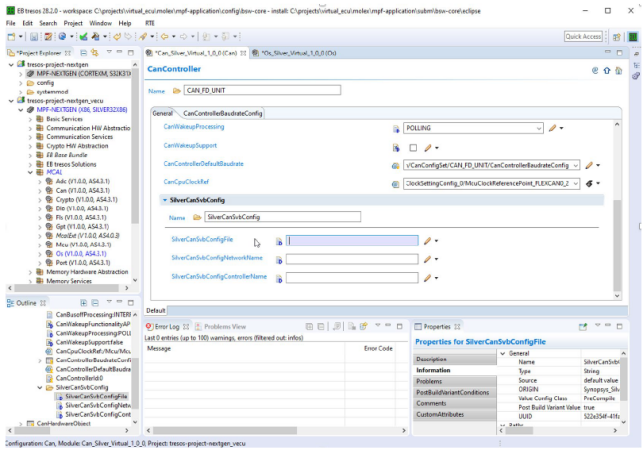The height and width of the screenshot is (450, 643).
Task: Open the File menu
Action: point(11,23)
